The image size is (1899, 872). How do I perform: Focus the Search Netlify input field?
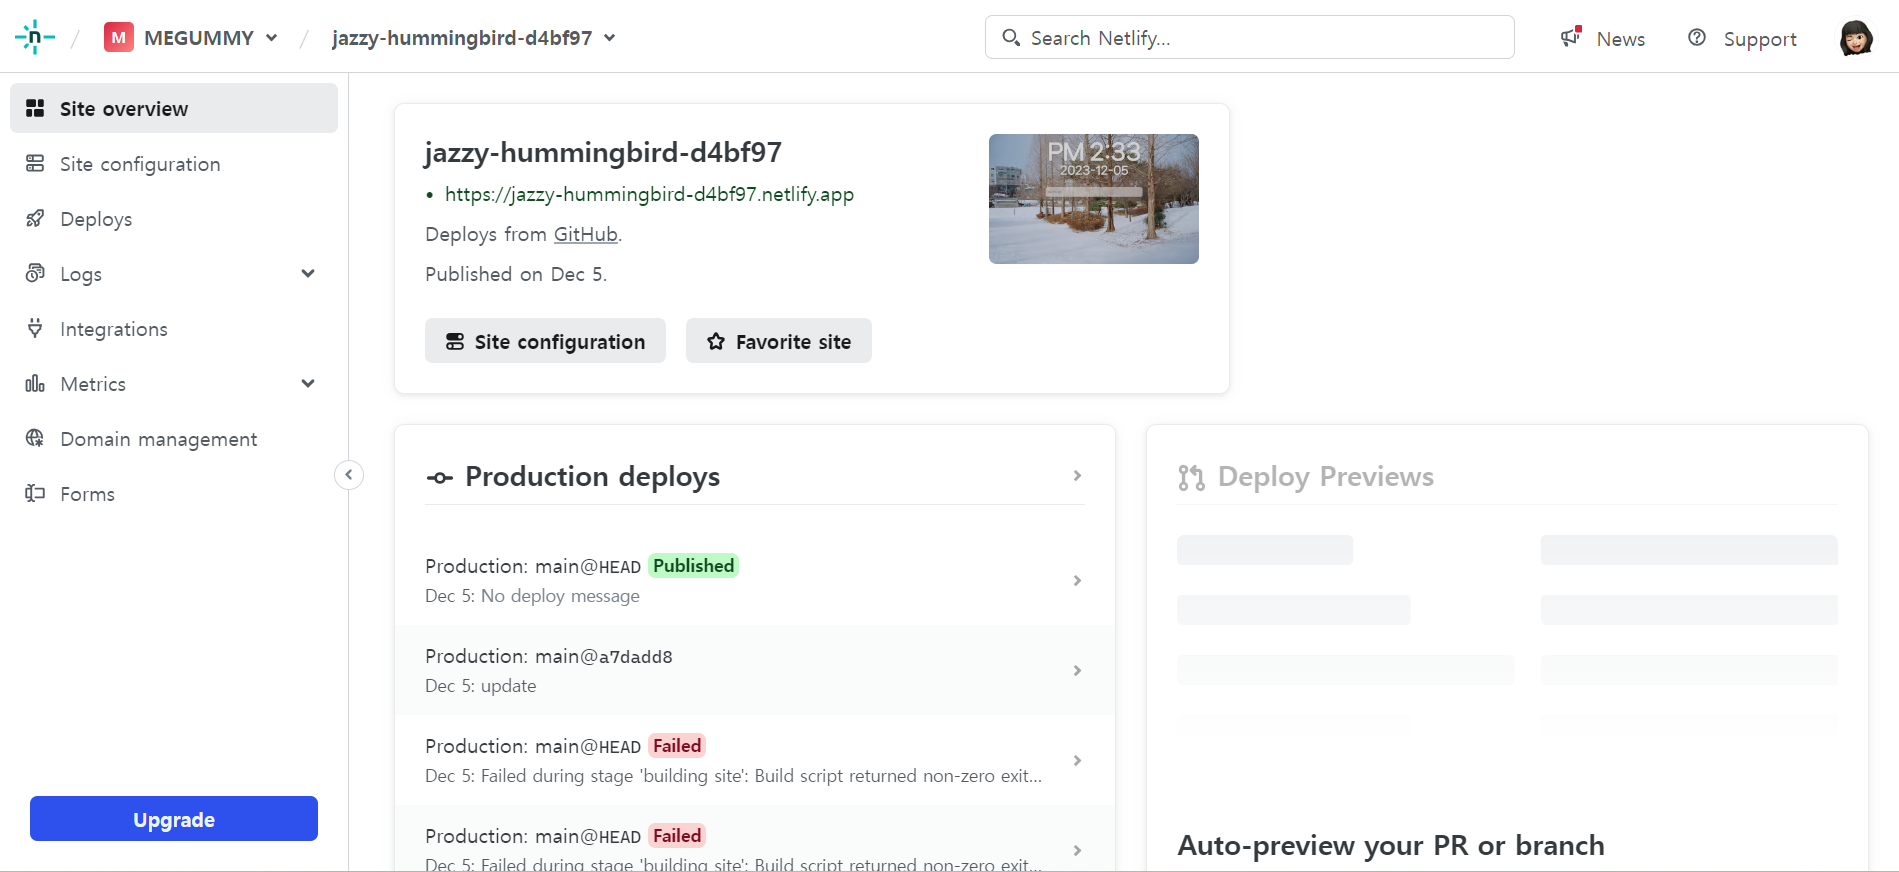coord(1249,37)
